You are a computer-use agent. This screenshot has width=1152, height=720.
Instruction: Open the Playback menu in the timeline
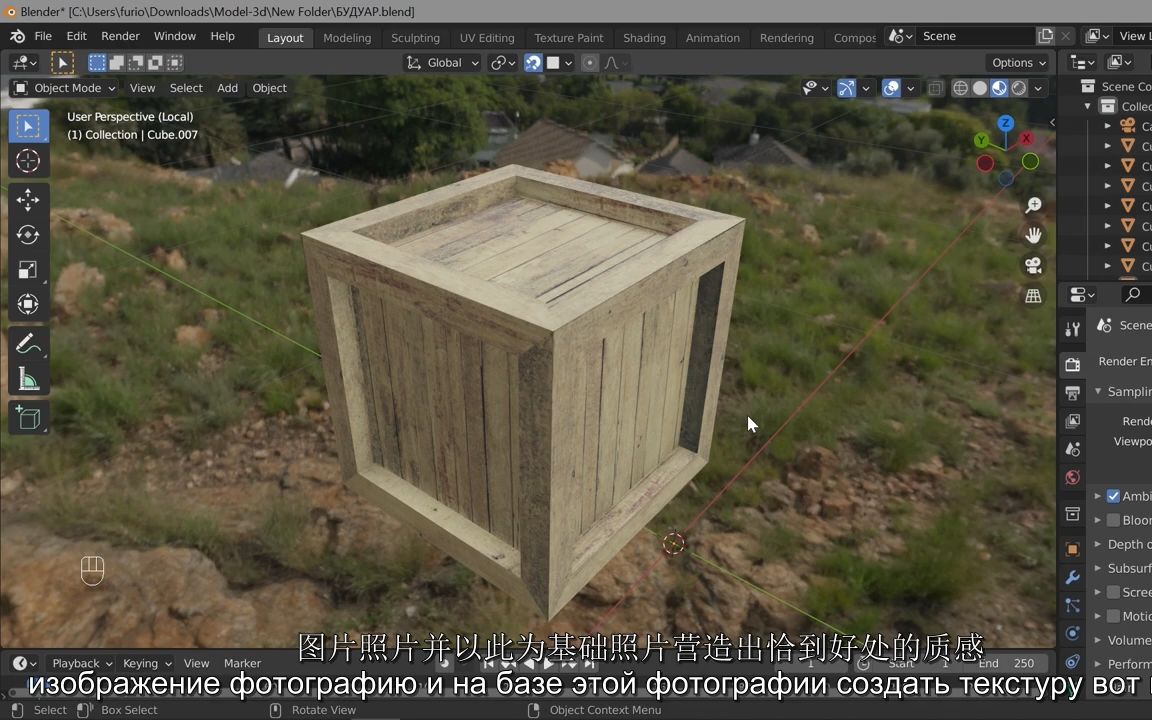click(x=75, y=663)
